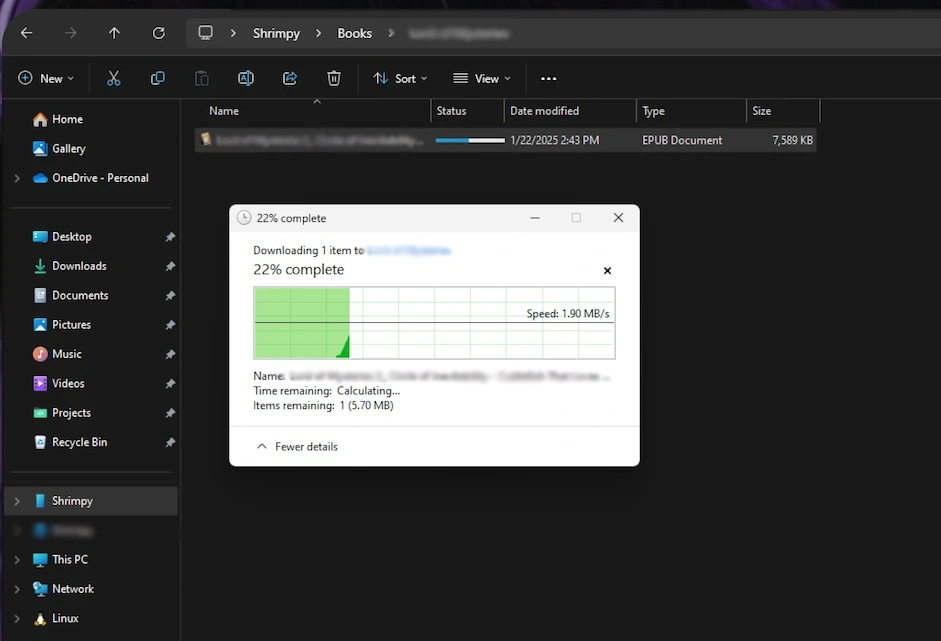Refresh the current folder
Viewport: 941px width, 641px height.
(x=158, y=33)
